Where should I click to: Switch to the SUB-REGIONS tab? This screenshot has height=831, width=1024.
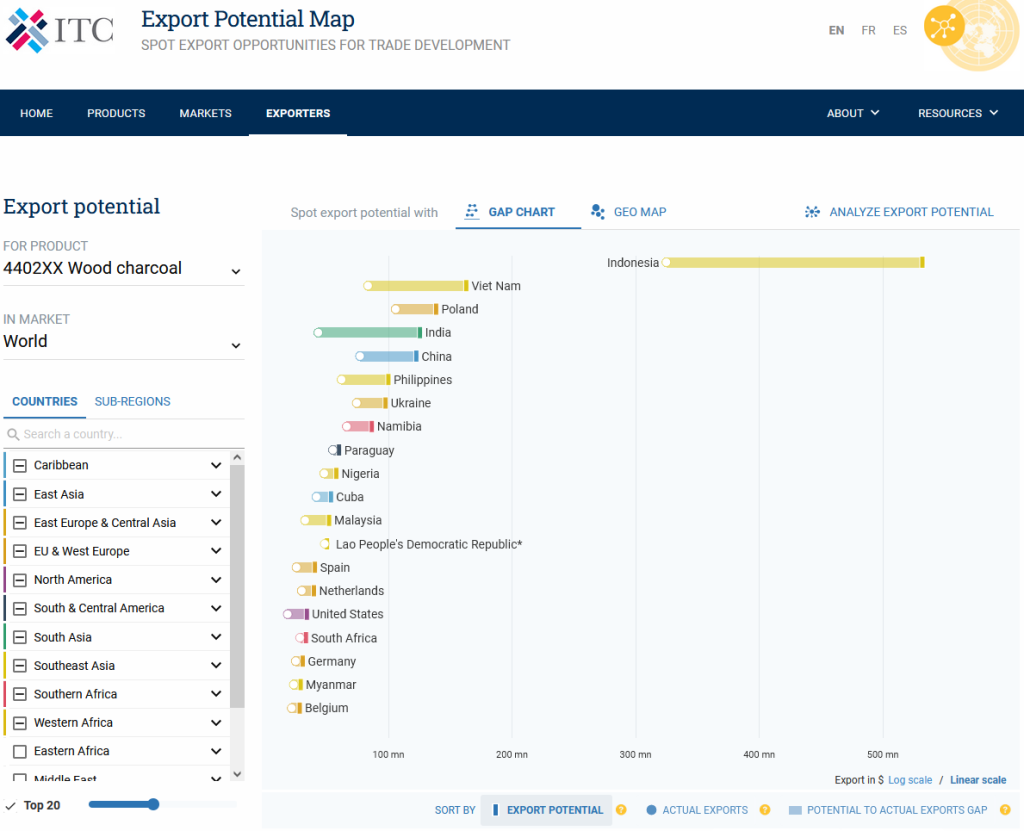point(132,401)
